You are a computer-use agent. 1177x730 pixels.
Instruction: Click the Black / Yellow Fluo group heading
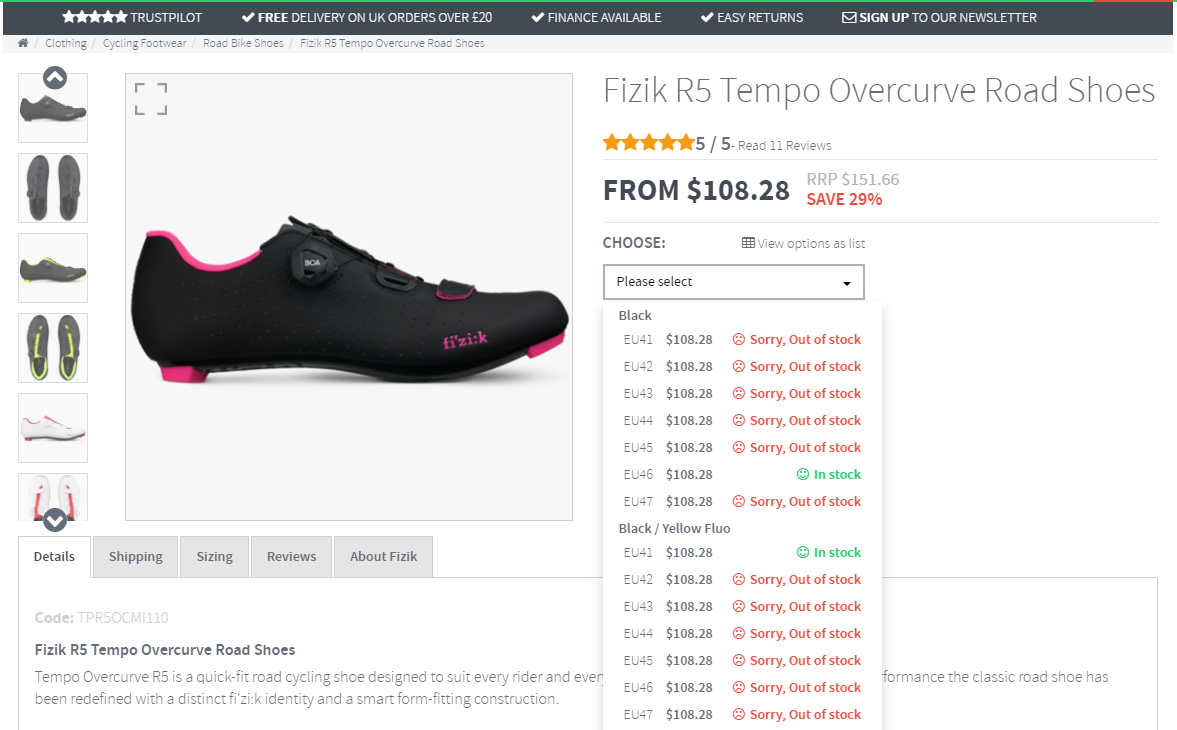(x=674, y=528)
